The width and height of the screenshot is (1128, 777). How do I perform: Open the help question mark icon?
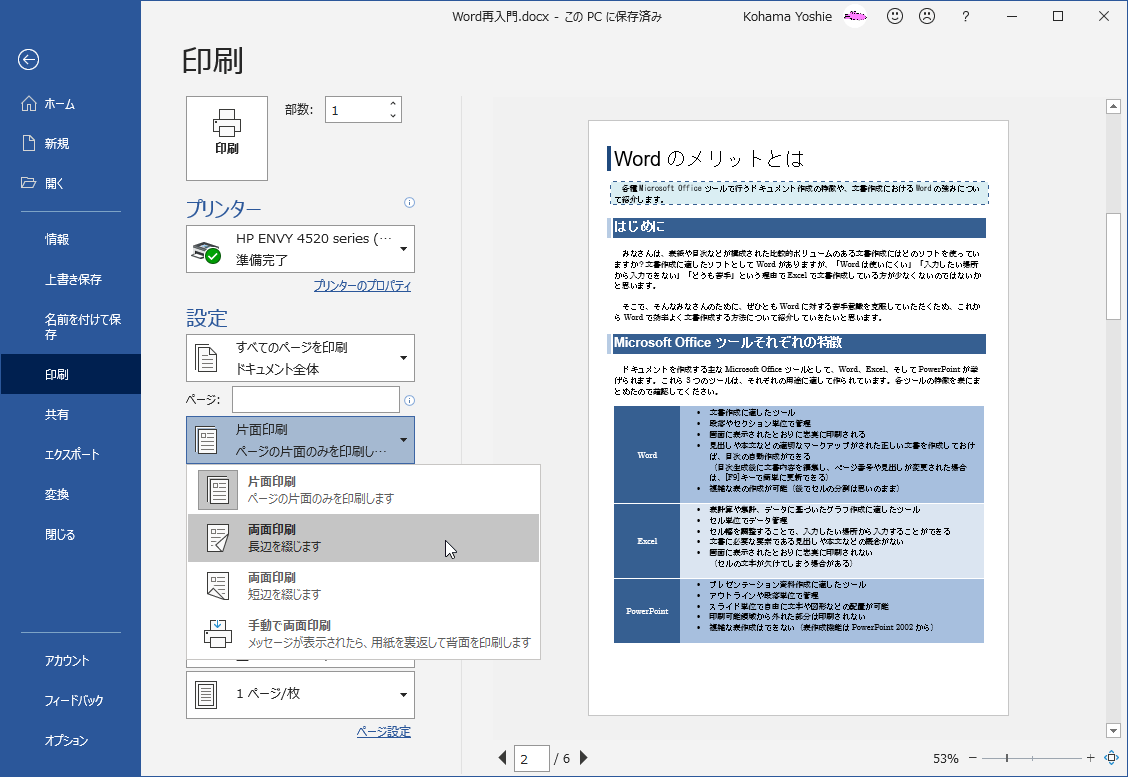[965, 16]
